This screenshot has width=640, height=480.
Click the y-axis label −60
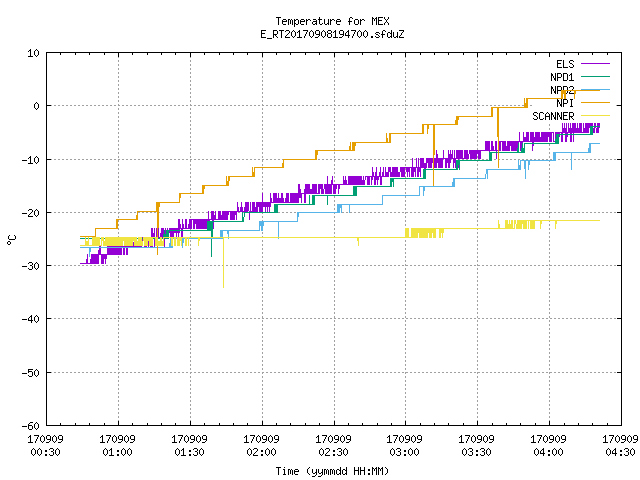pos(31,426)
